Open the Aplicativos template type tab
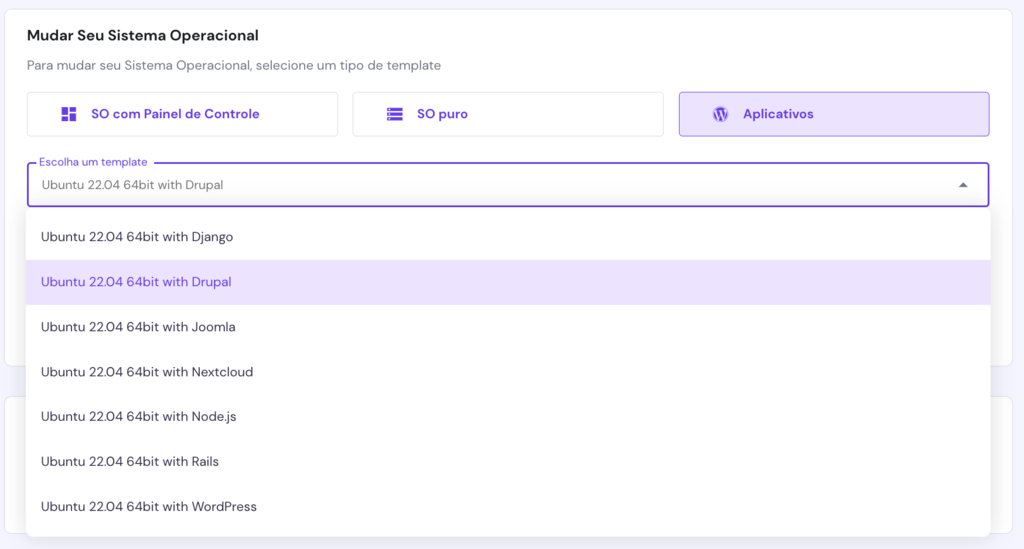This screenshot has width=1024, height=549. click(833, 114)
